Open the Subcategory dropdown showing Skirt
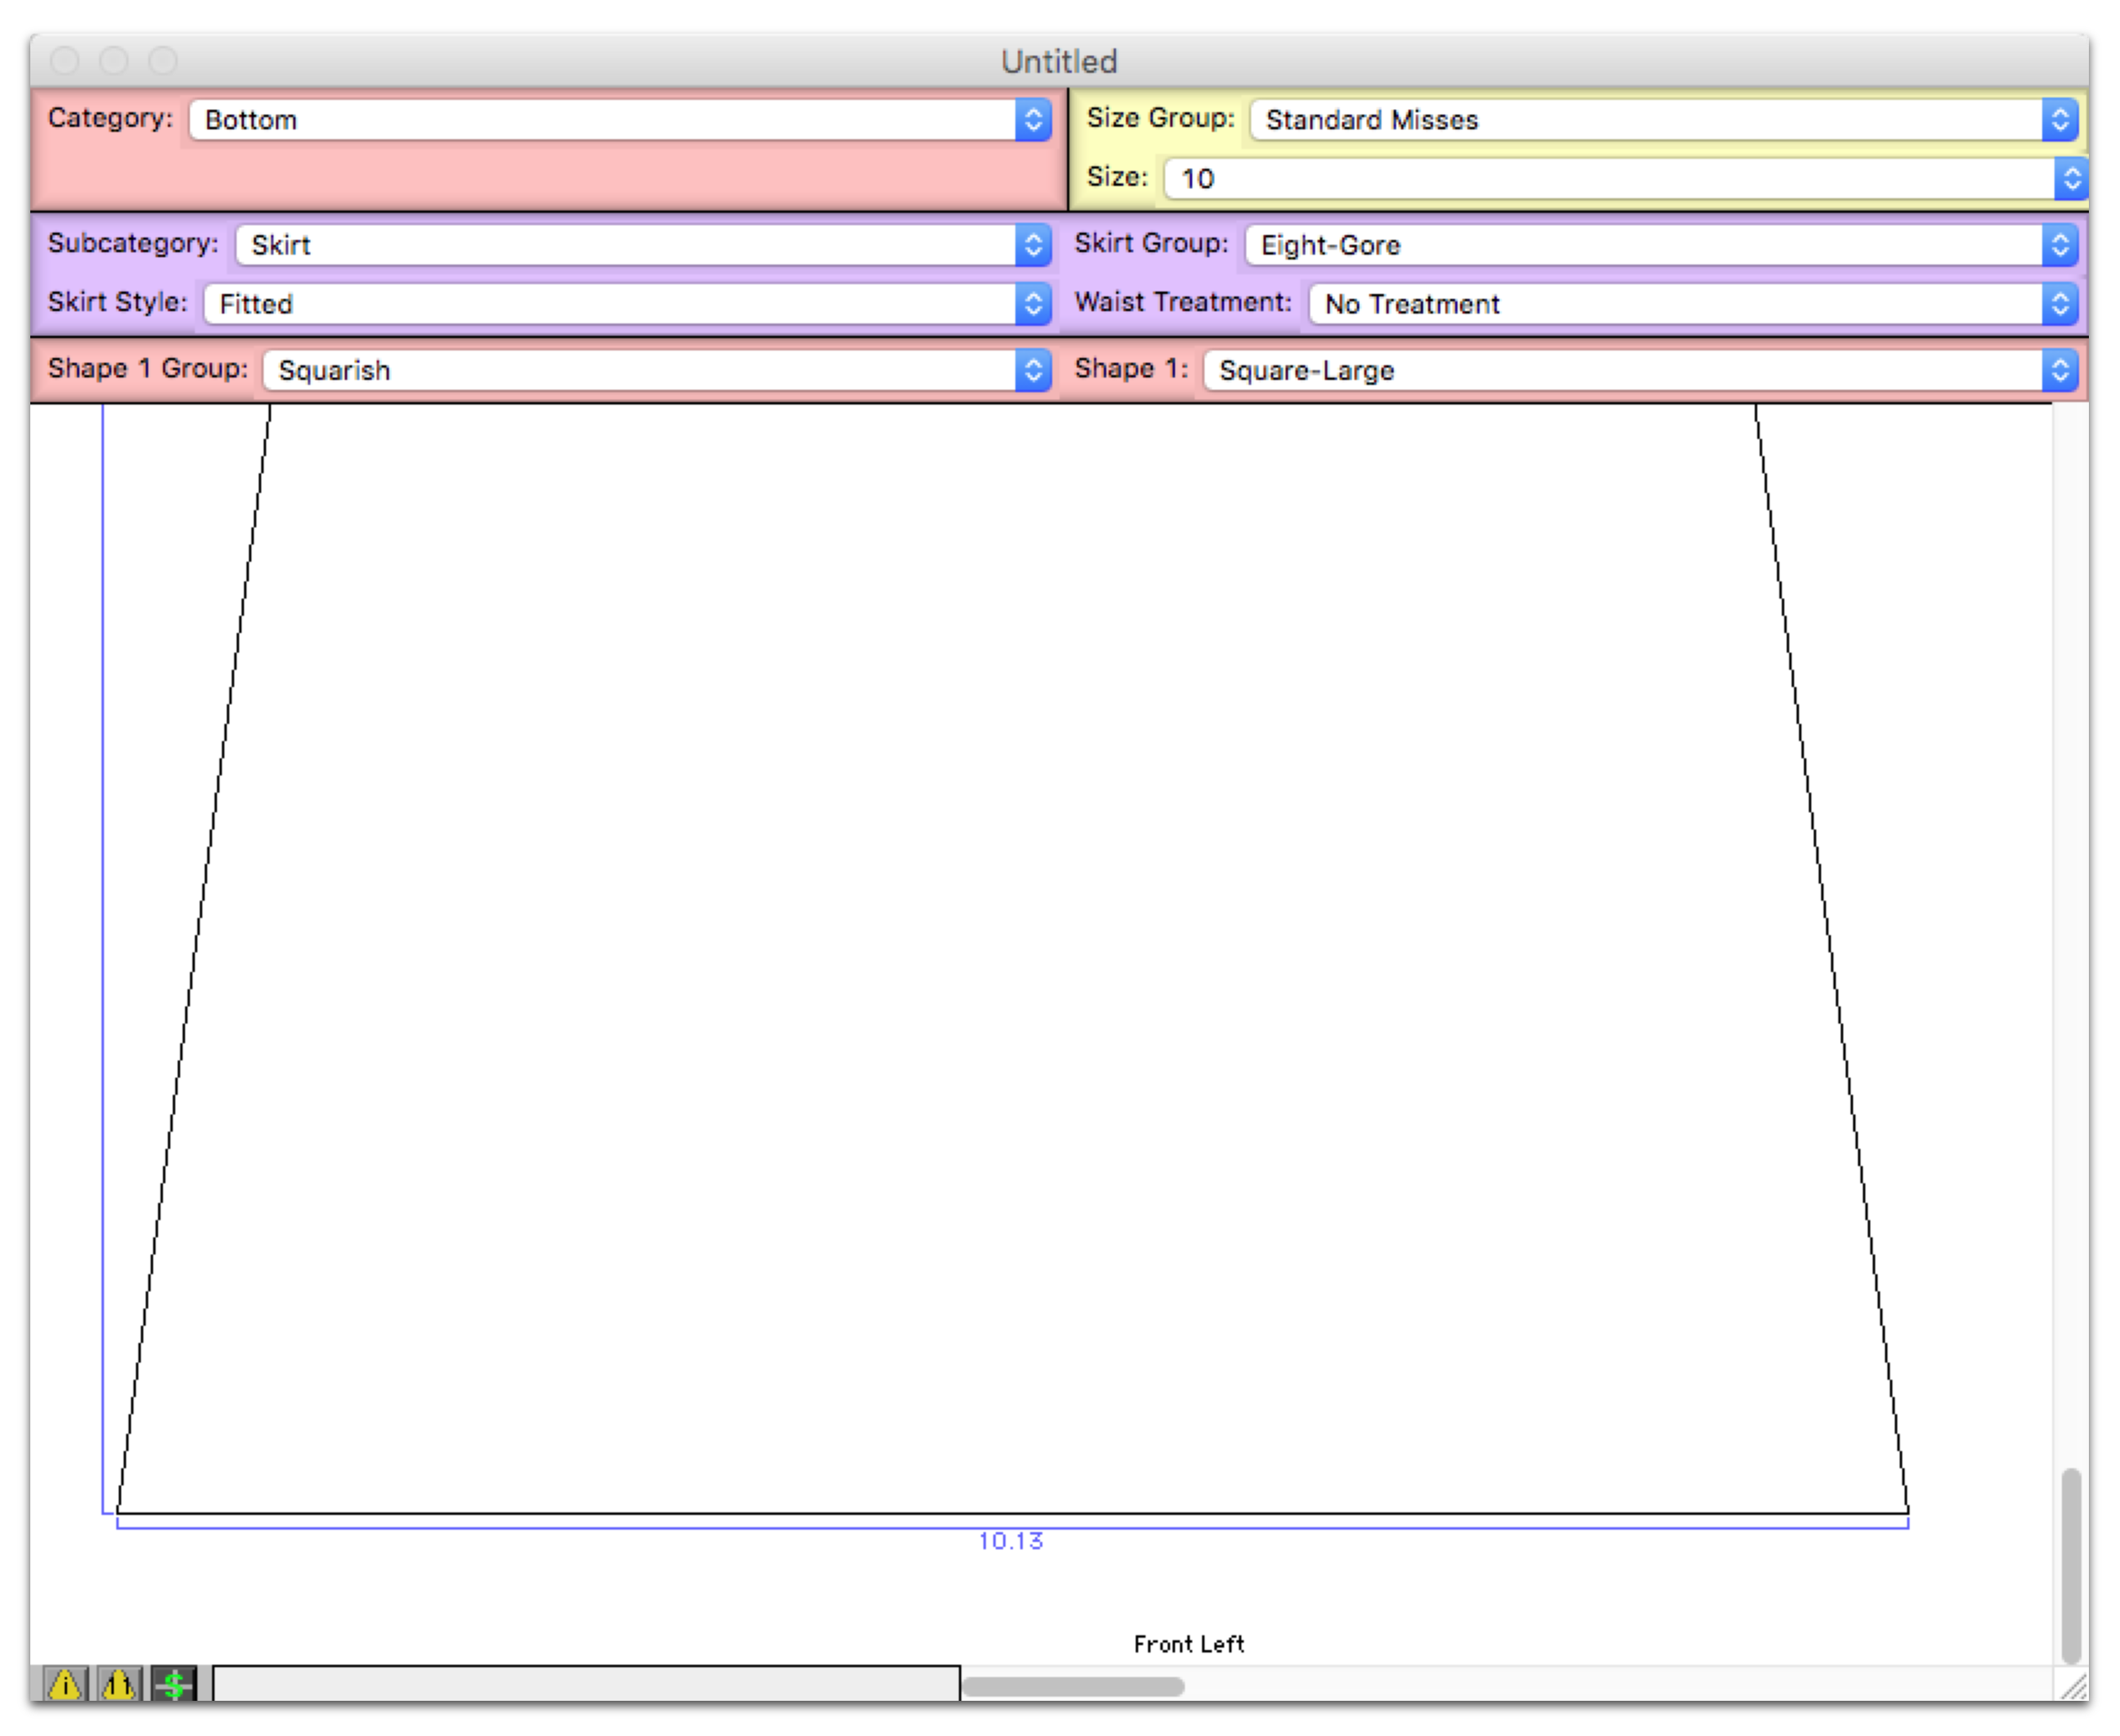 644,245
